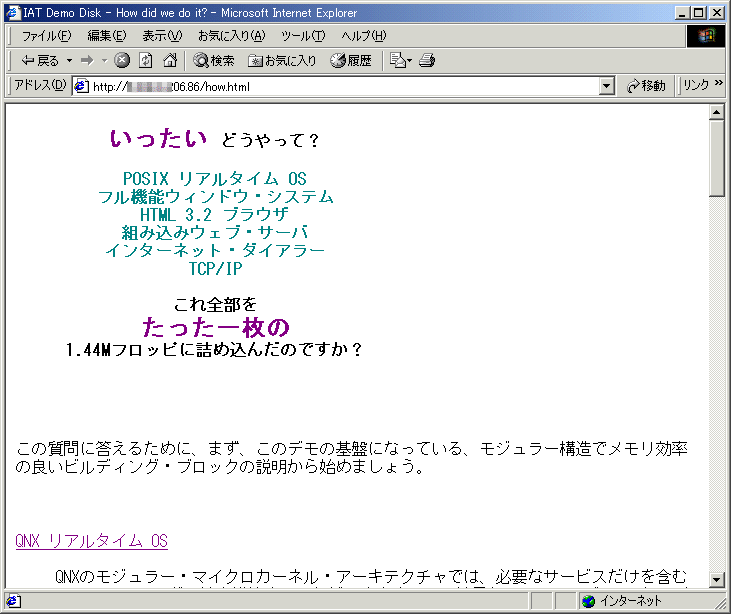Expand the Links (リンク) toolbar chevron
The width and height of the screenshot is (731, 614).
(718, 83)
